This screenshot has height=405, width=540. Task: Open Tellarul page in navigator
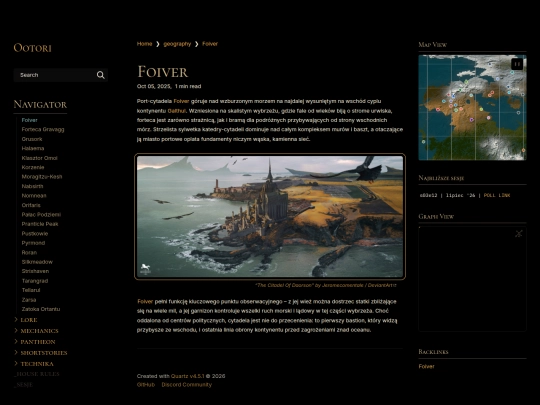click(31, 290)
